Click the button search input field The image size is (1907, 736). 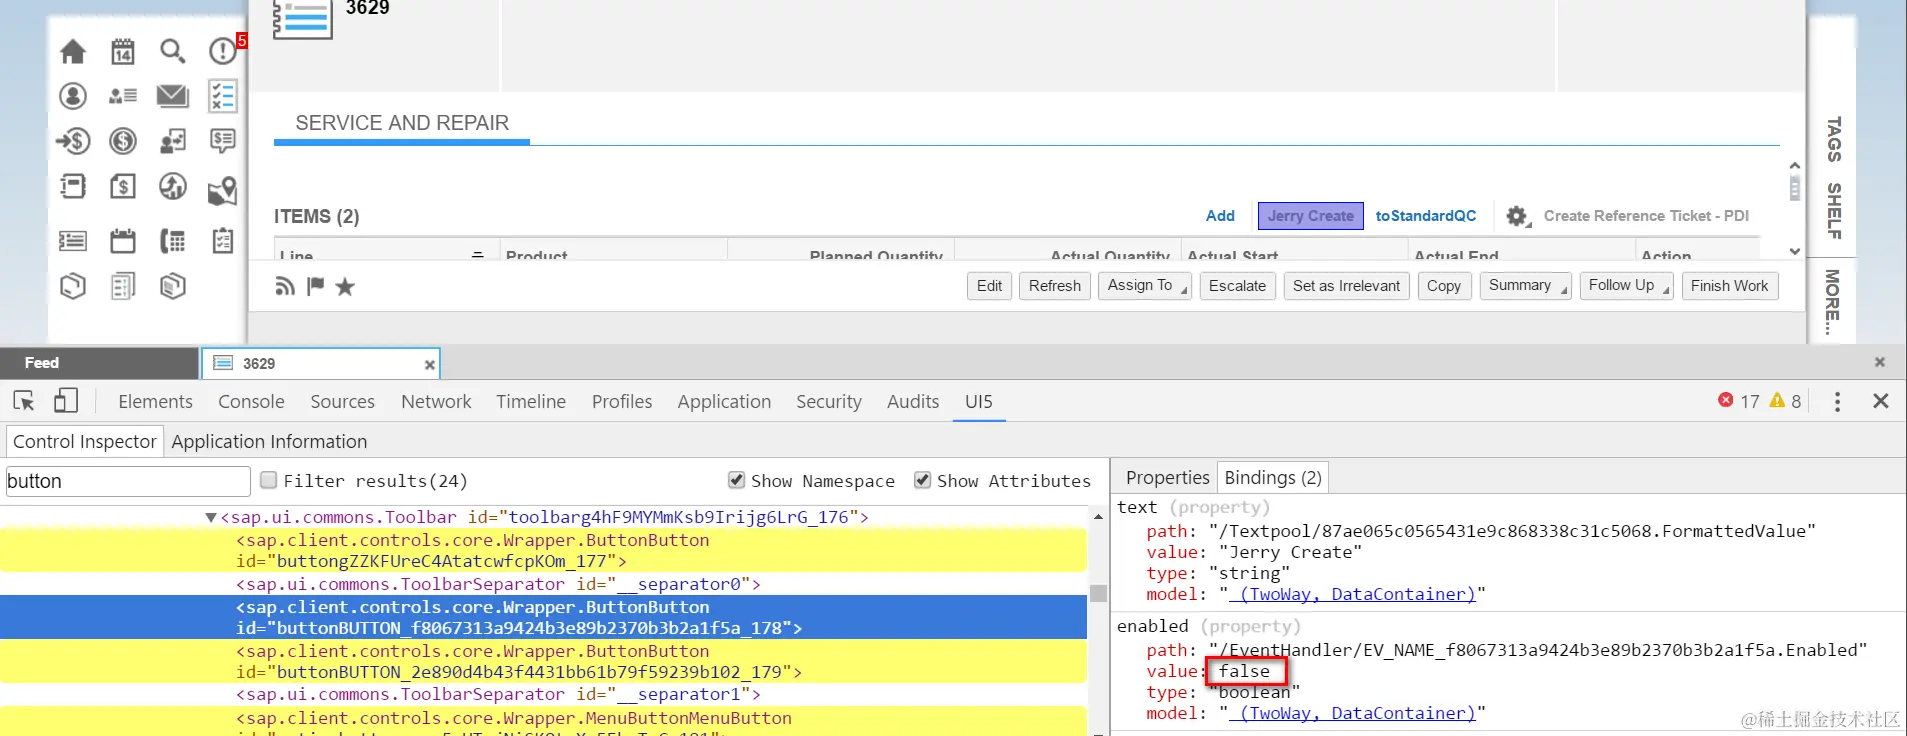[x=128, y=481]
